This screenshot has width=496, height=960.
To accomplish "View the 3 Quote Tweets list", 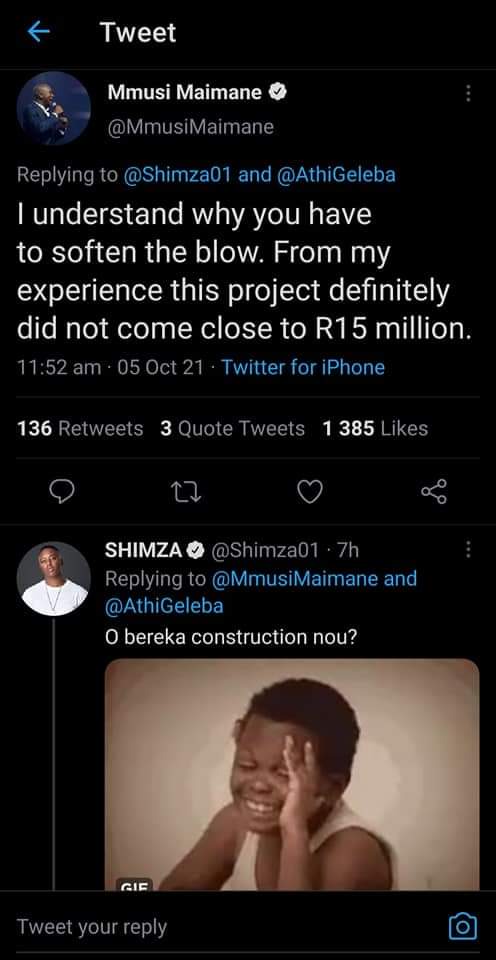I will [x=232, y=429].
